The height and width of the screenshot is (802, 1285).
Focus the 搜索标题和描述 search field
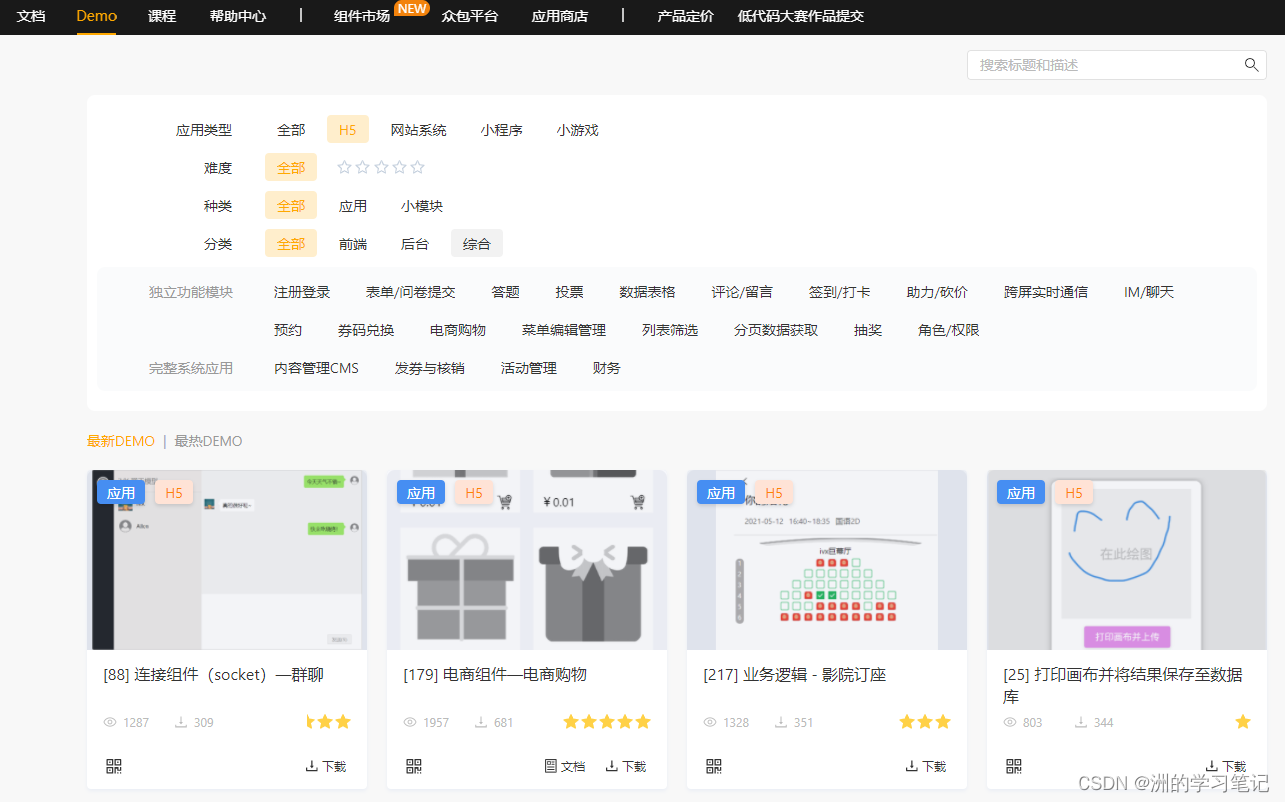pos(1117,65)
